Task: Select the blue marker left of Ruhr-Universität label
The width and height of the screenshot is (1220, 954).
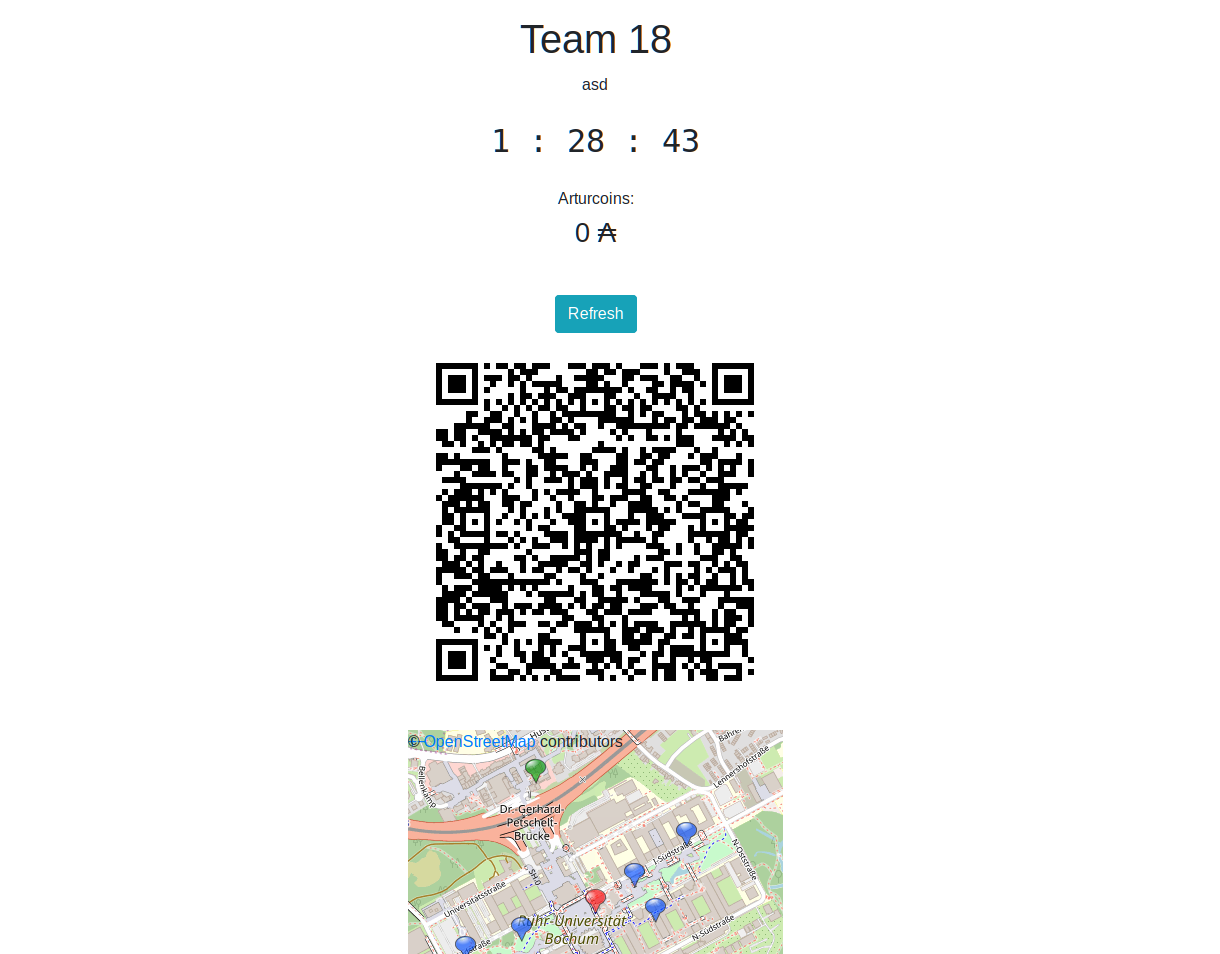Action: (521, 928)
